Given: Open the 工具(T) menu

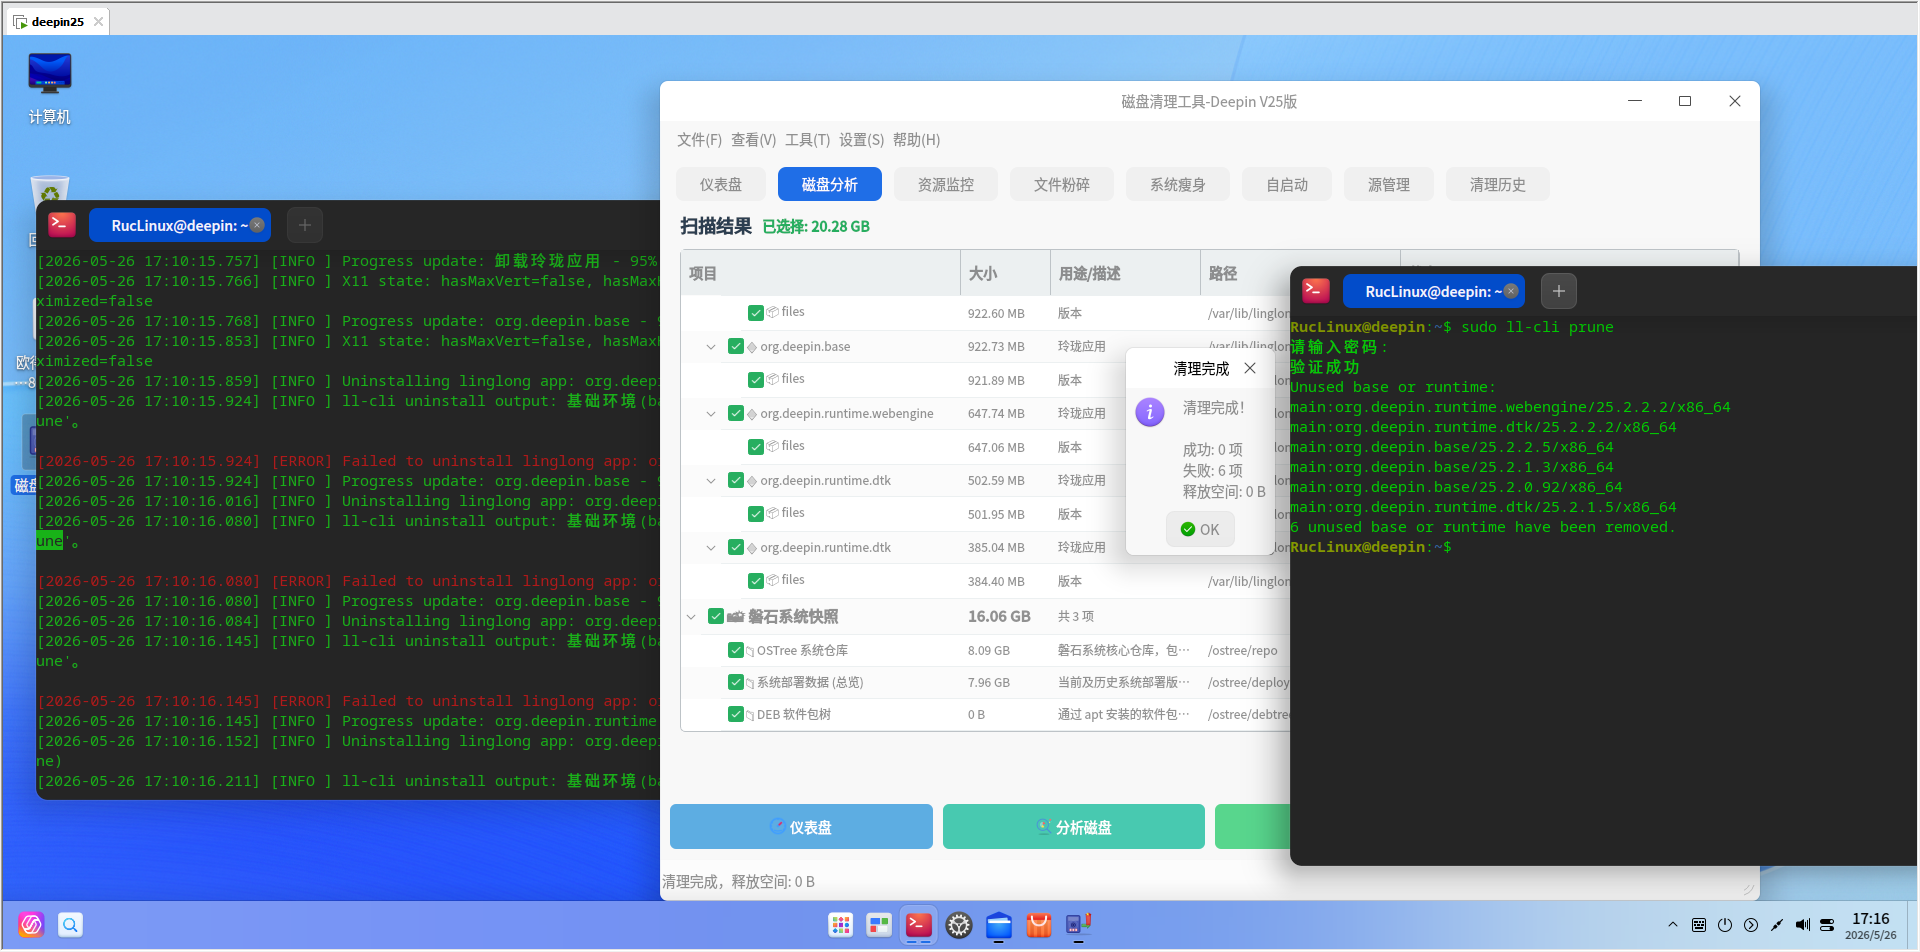Looking at the screenshot, I should tap(807, 140).
